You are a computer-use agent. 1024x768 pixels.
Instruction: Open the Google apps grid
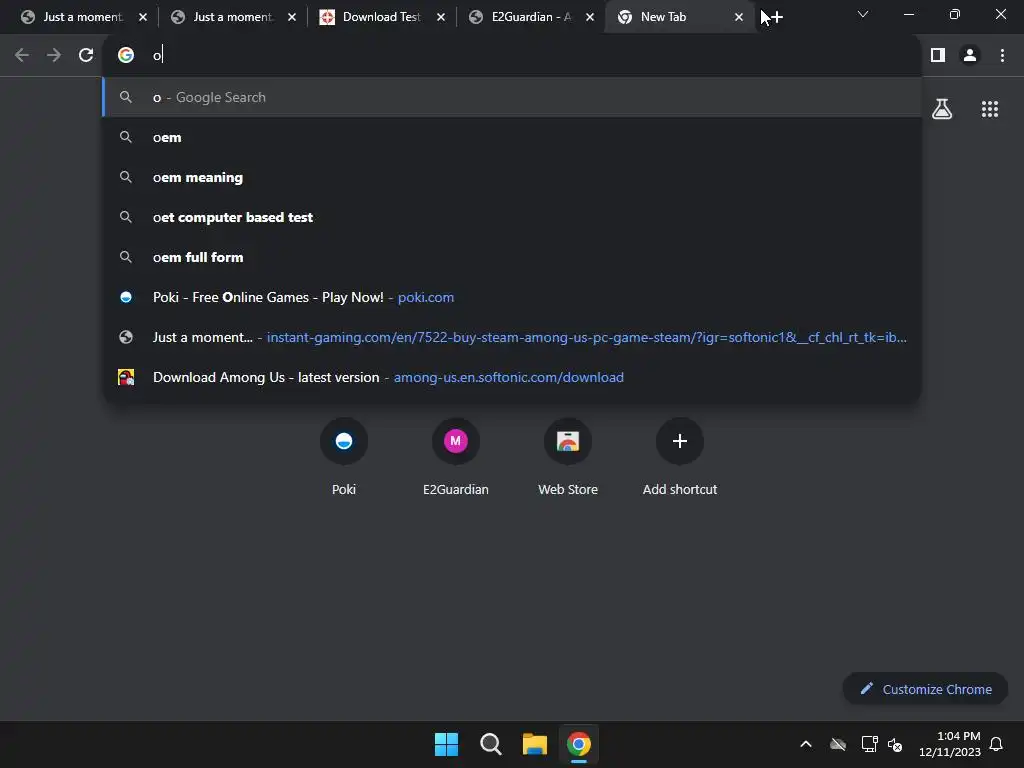click(990, 109)
